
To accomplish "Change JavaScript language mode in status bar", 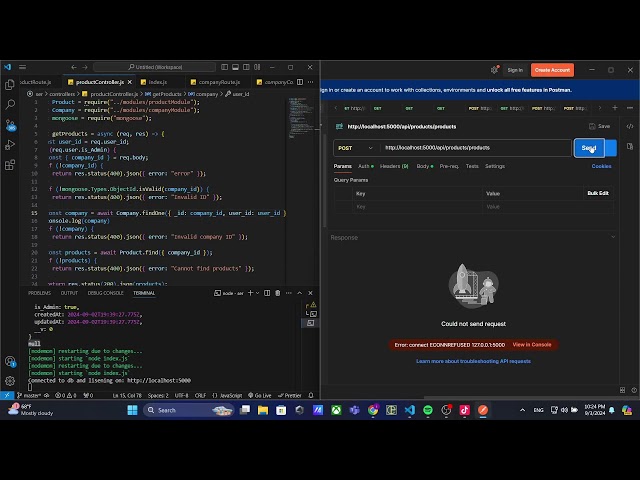I will pos(227,395).
